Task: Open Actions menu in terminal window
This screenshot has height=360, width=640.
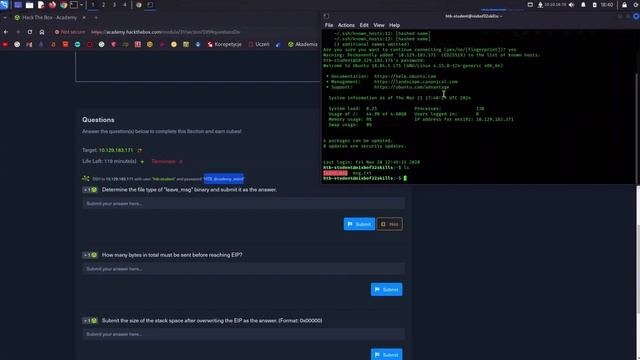Action: pos(346,25)
